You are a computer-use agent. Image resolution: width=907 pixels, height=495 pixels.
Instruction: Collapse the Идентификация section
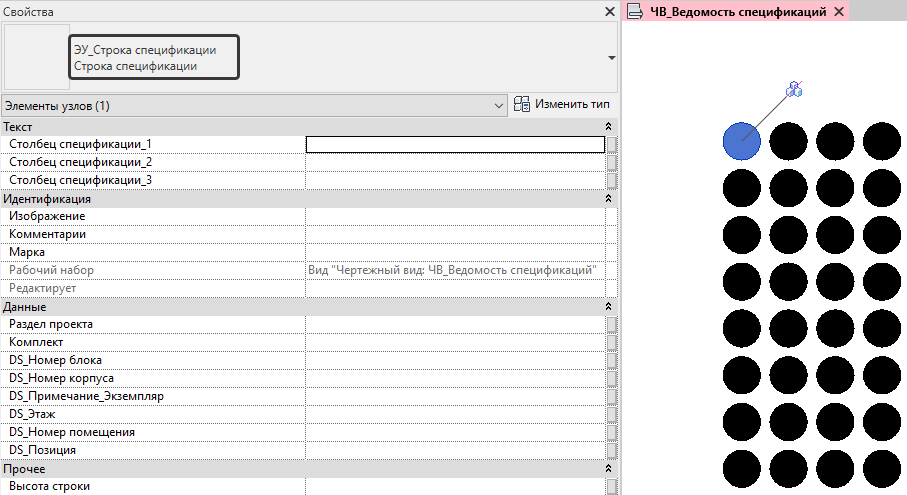pos(608,199)
